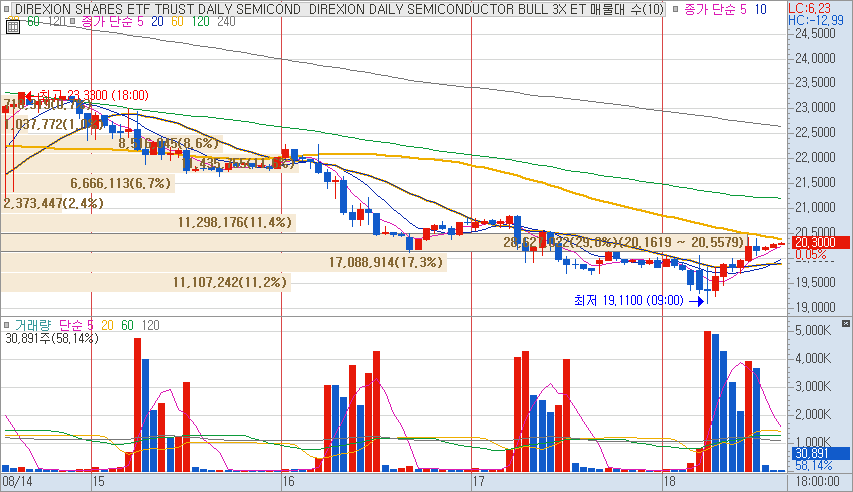This screenshot has height=492, width=853.
Task: Select the DIREXION SHARES ETF title bar
Action: click(x=338, y=9)
